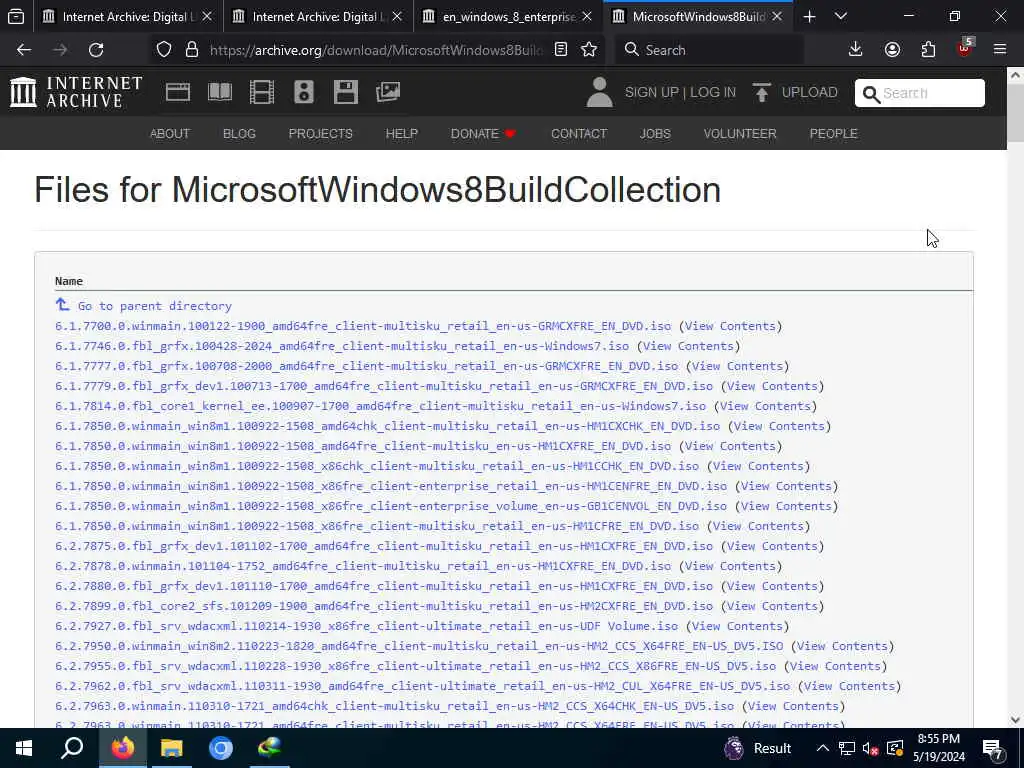Image resolution: width=1024 pixels, height=768 pixels.
Task: Download 6.1.7814.0 fbl_core1_kernel_ee ISO file
Action: [x=381, y=406]
